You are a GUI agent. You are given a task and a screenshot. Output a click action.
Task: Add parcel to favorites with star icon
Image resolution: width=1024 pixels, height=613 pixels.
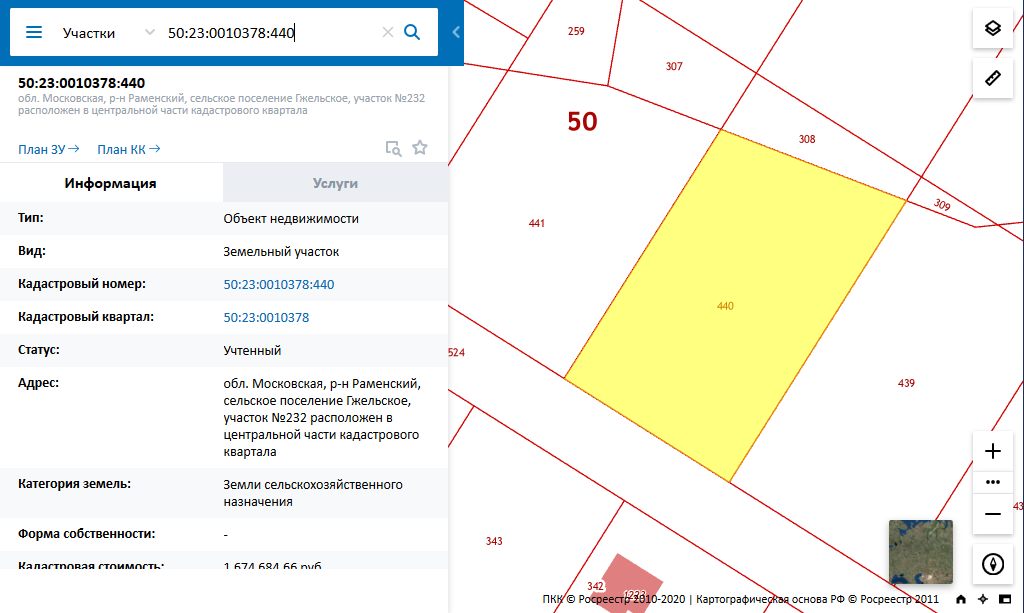[x=420, y=148]
